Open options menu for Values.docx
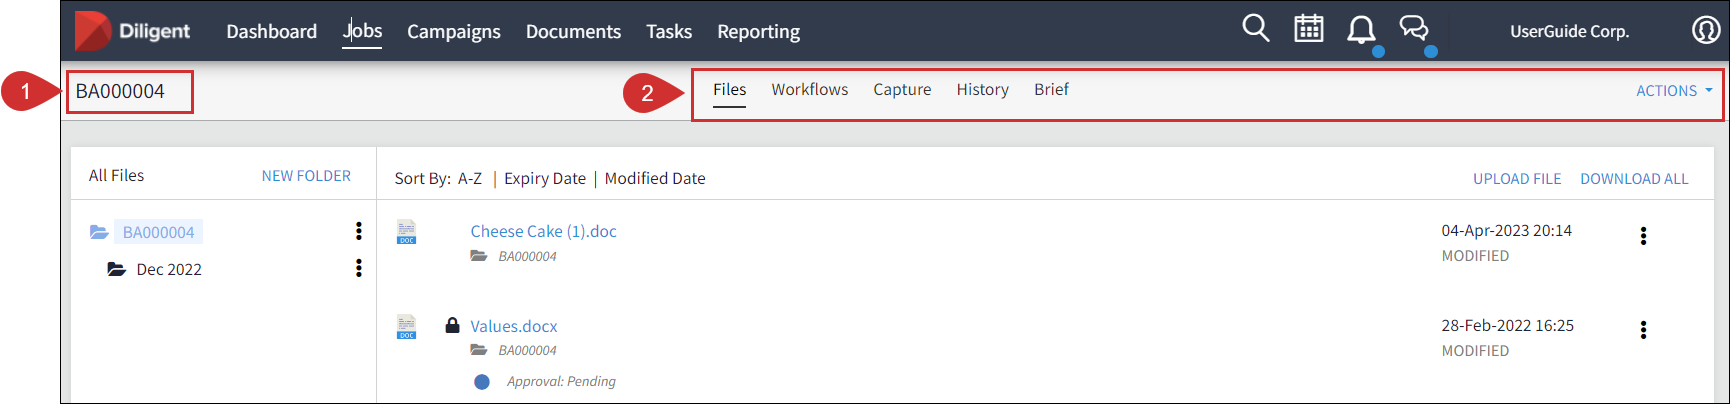Screen dimensions: 1730x404 tap(1643, 330)
